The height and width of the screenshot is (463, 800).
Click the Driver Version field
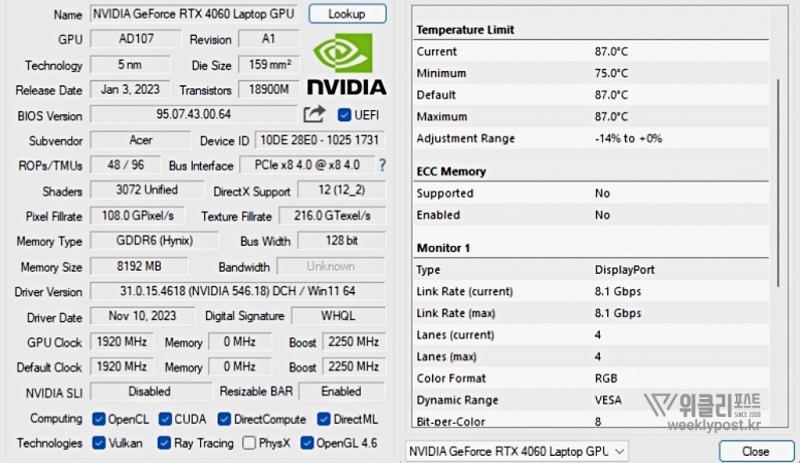click(236, 292)
